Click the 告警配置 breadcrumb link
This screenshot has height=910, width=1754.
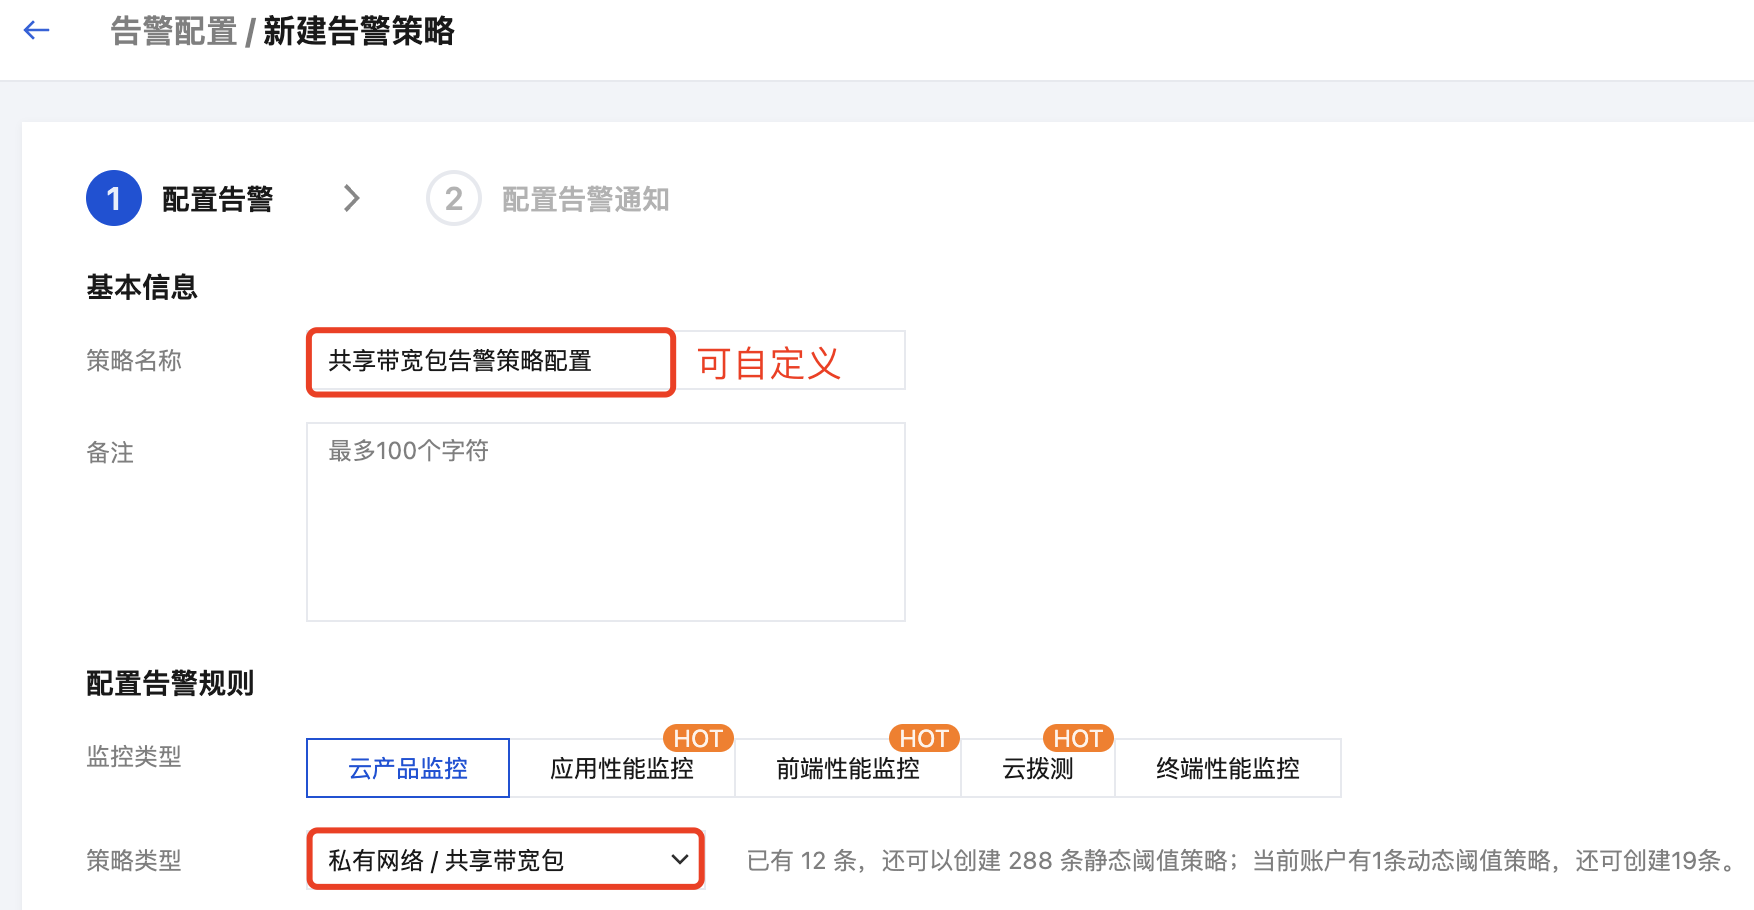[174, 32]
